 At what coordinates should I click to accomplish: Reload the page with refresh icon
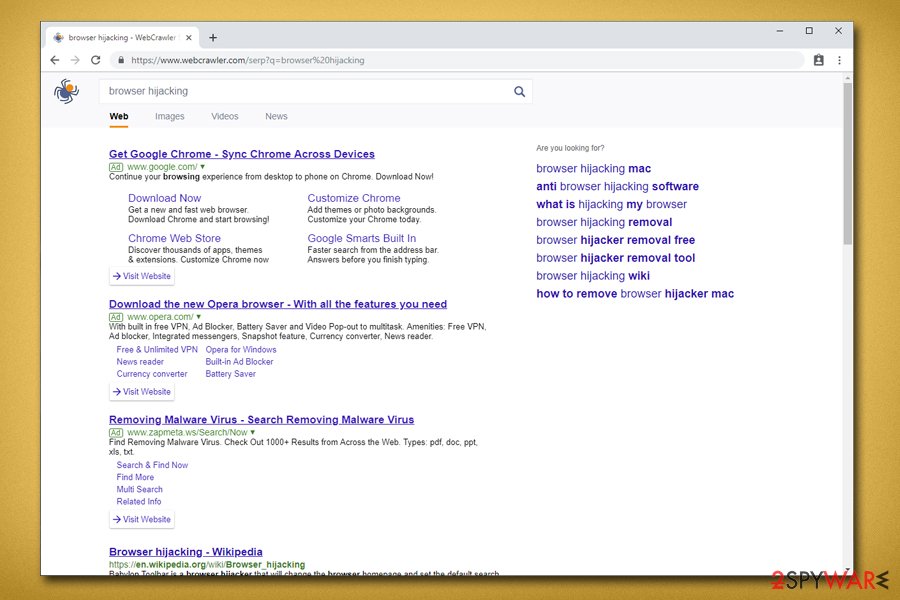96,60
